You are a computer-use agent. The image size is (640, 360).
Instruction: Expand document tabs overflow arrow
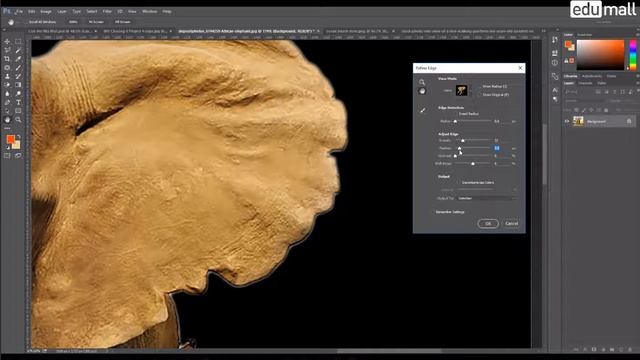[543, 31]
